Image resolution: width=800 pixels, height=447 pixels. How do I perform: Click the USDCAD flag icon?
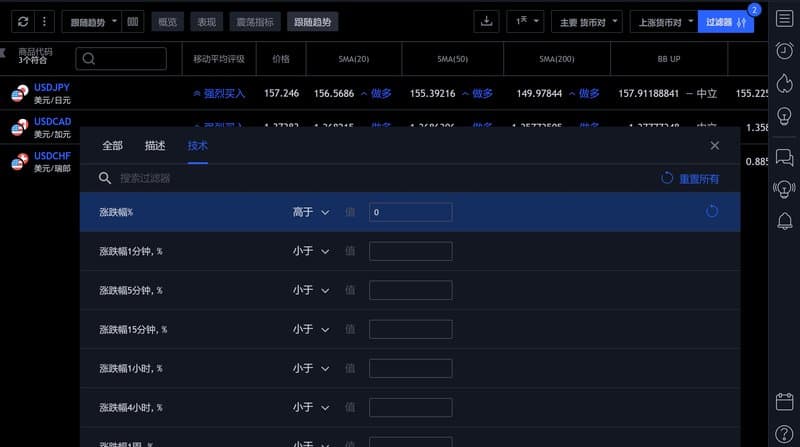pyautogui.click(x=20, y=128)
